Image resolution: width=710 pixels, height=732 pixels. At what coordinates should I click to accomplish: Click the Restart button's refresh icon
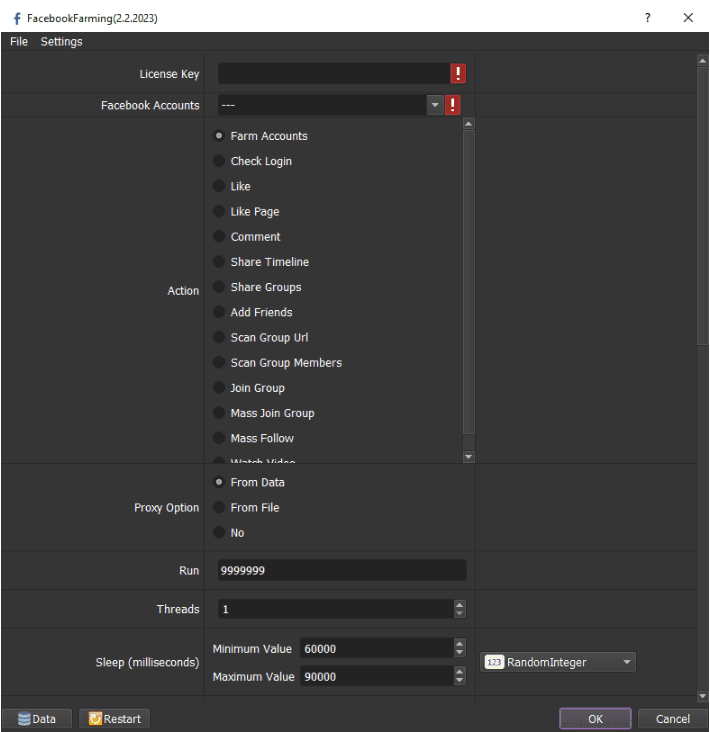point(95,718)
